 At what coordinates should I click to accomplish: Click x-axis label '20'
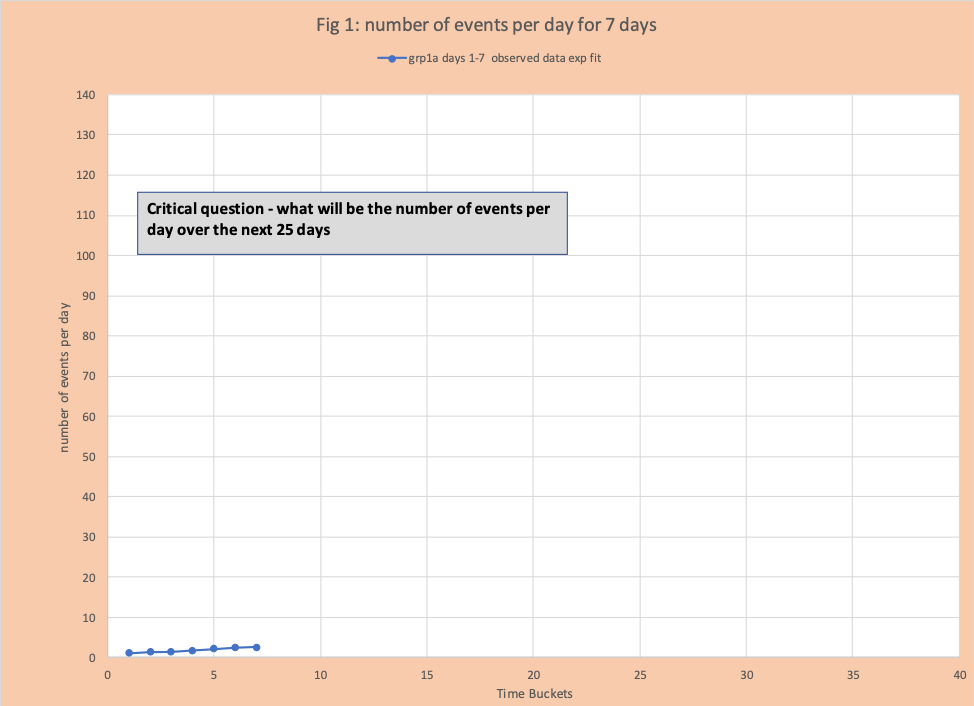(x=533, y=675)
